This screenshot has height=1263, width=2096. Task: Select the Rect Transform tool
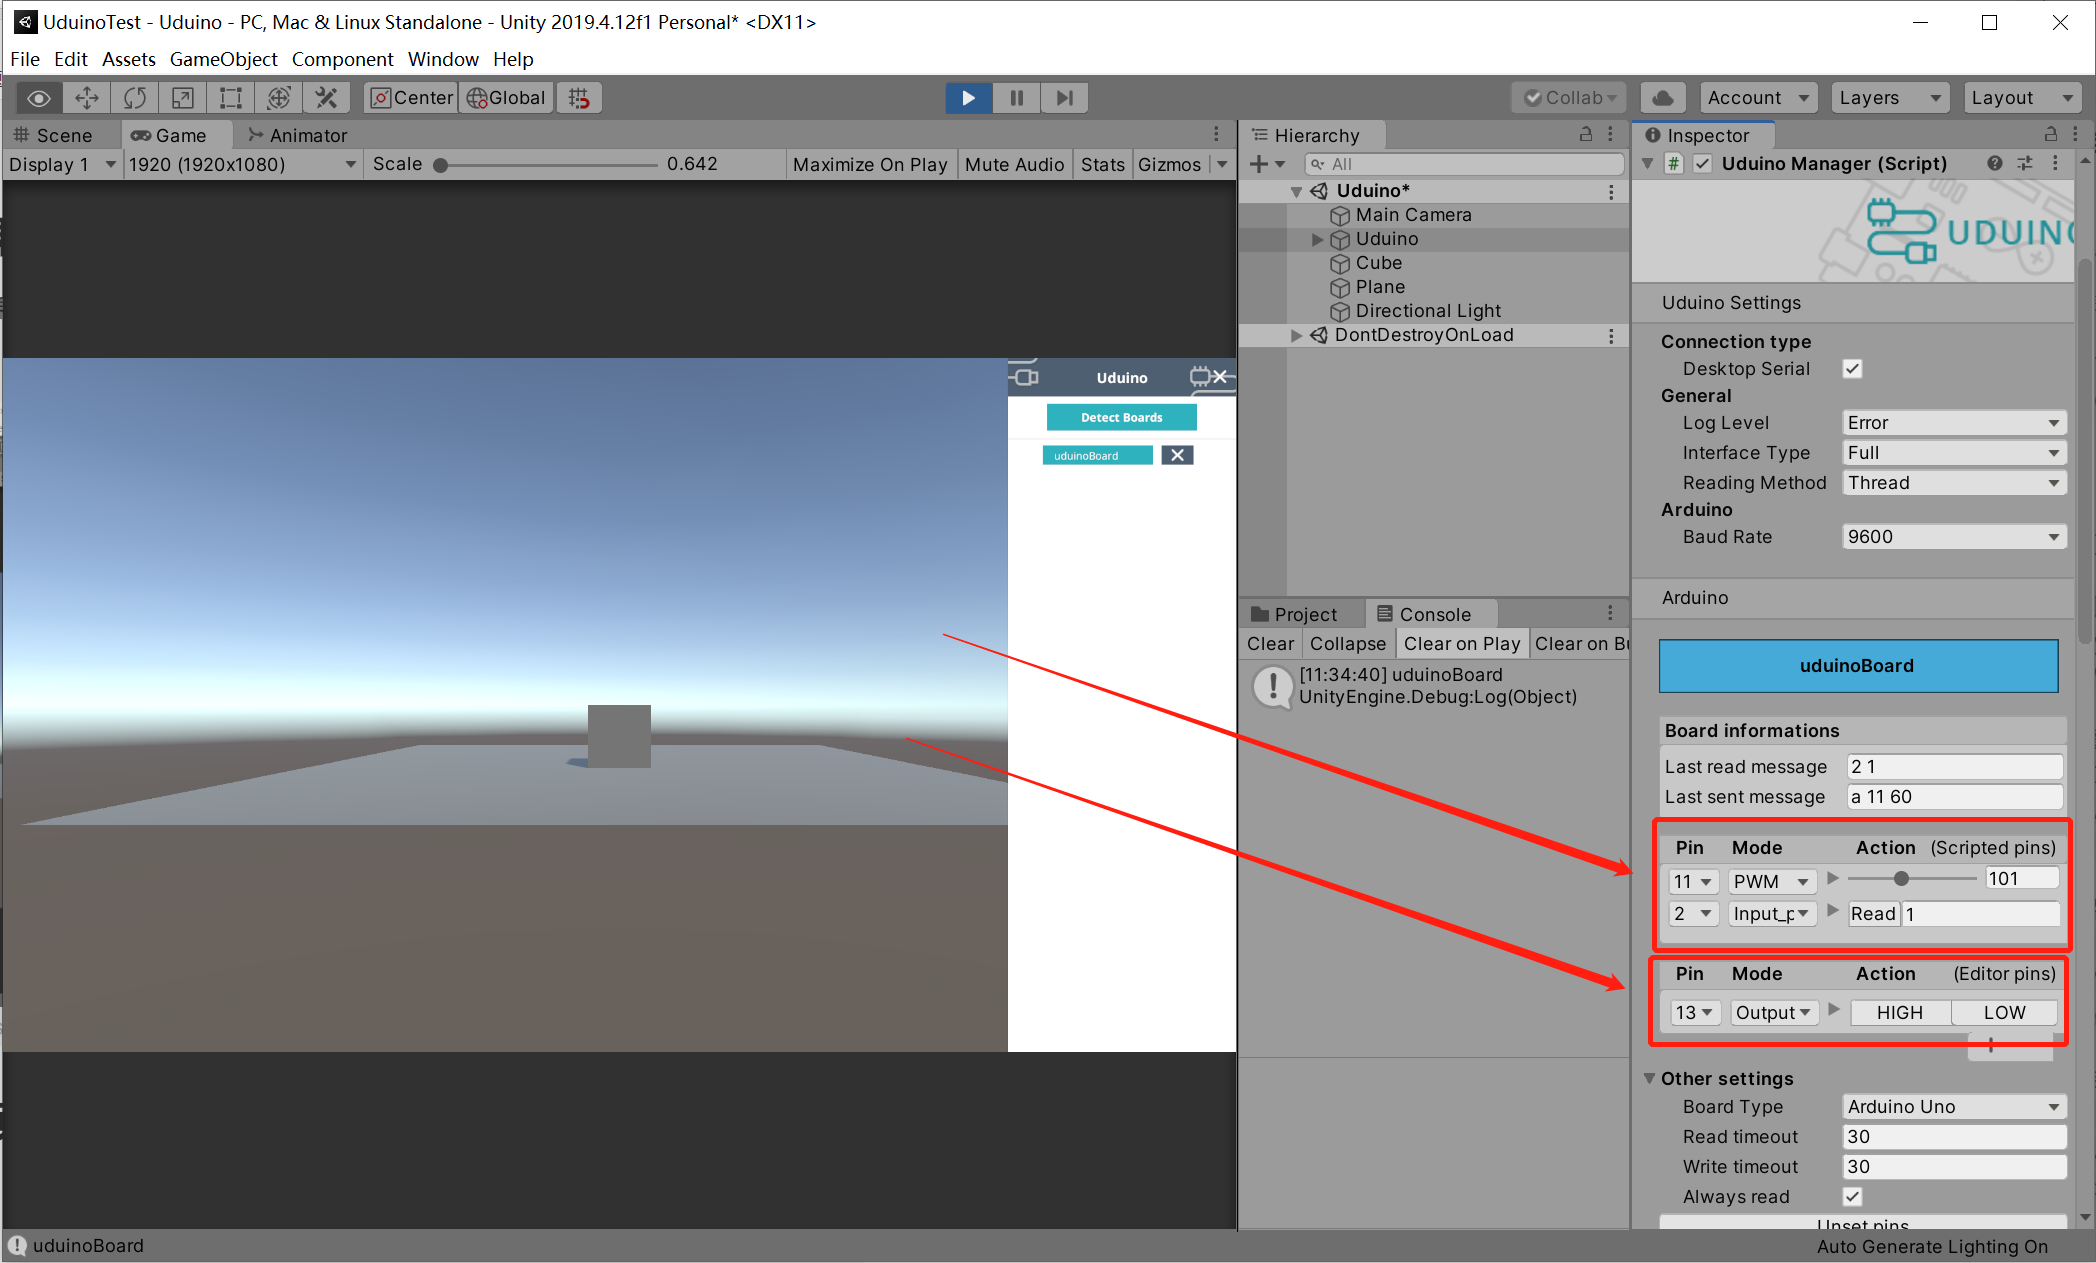pos(230,97)
